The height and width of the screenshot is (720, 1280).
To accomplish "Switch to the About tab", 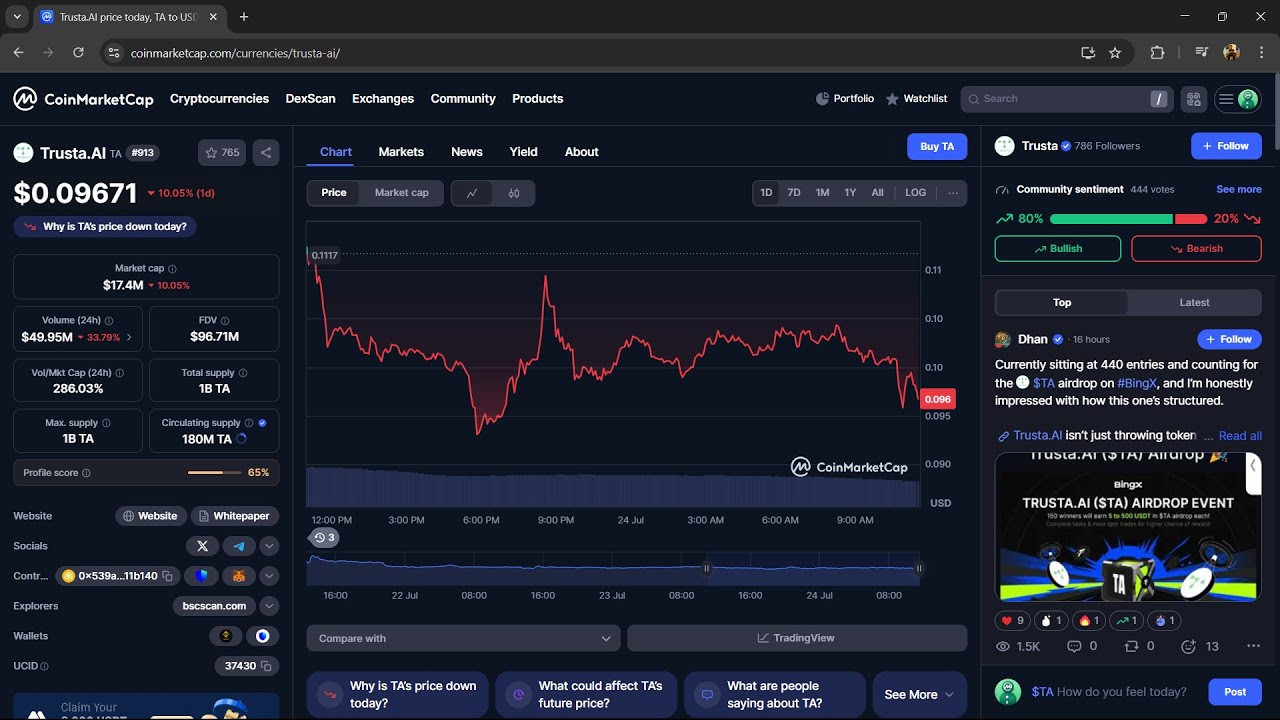I will click(582, 152).
